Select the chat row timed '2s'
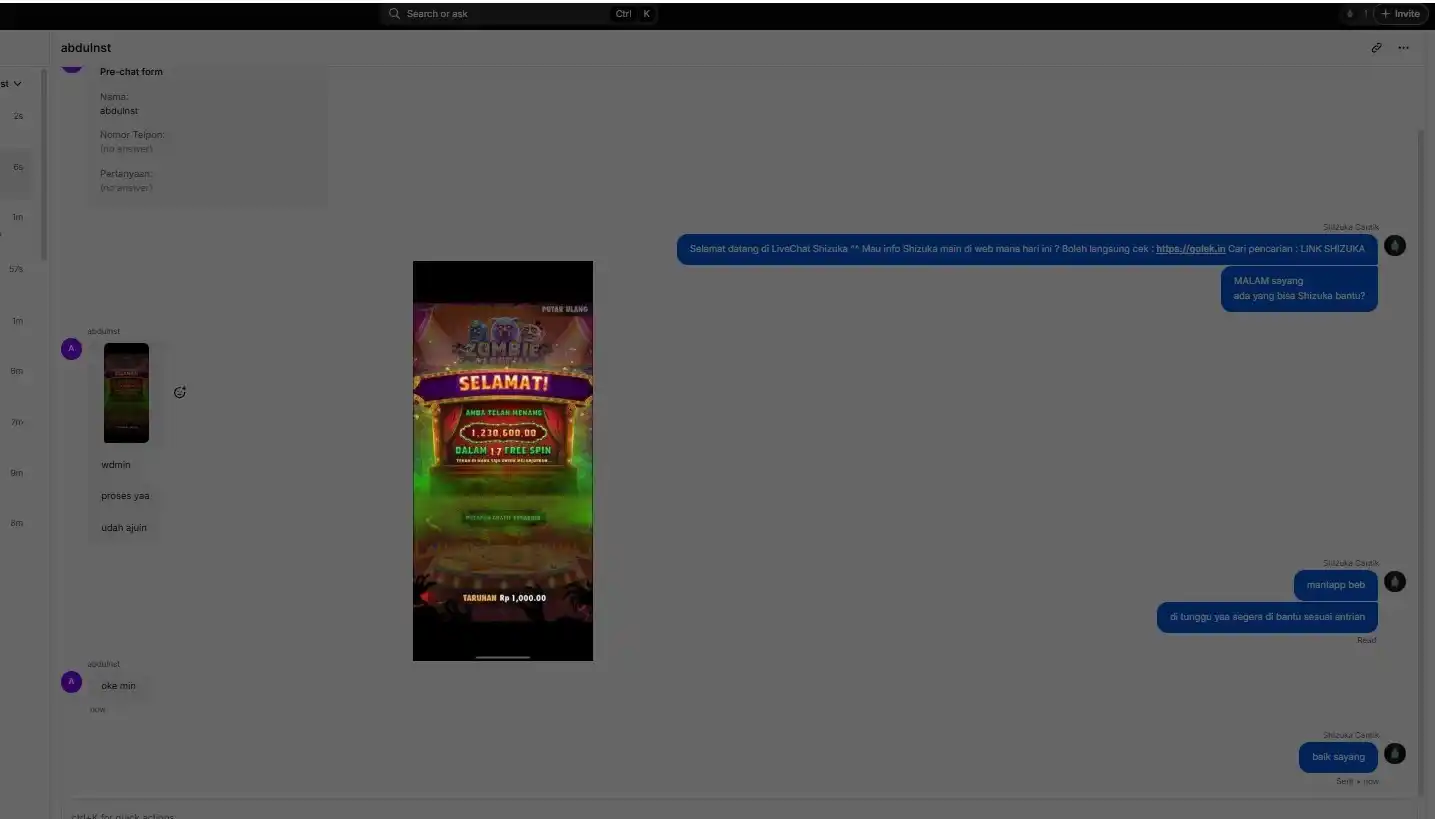This screenshot has width=1435, height=819. tap(16, 116)
